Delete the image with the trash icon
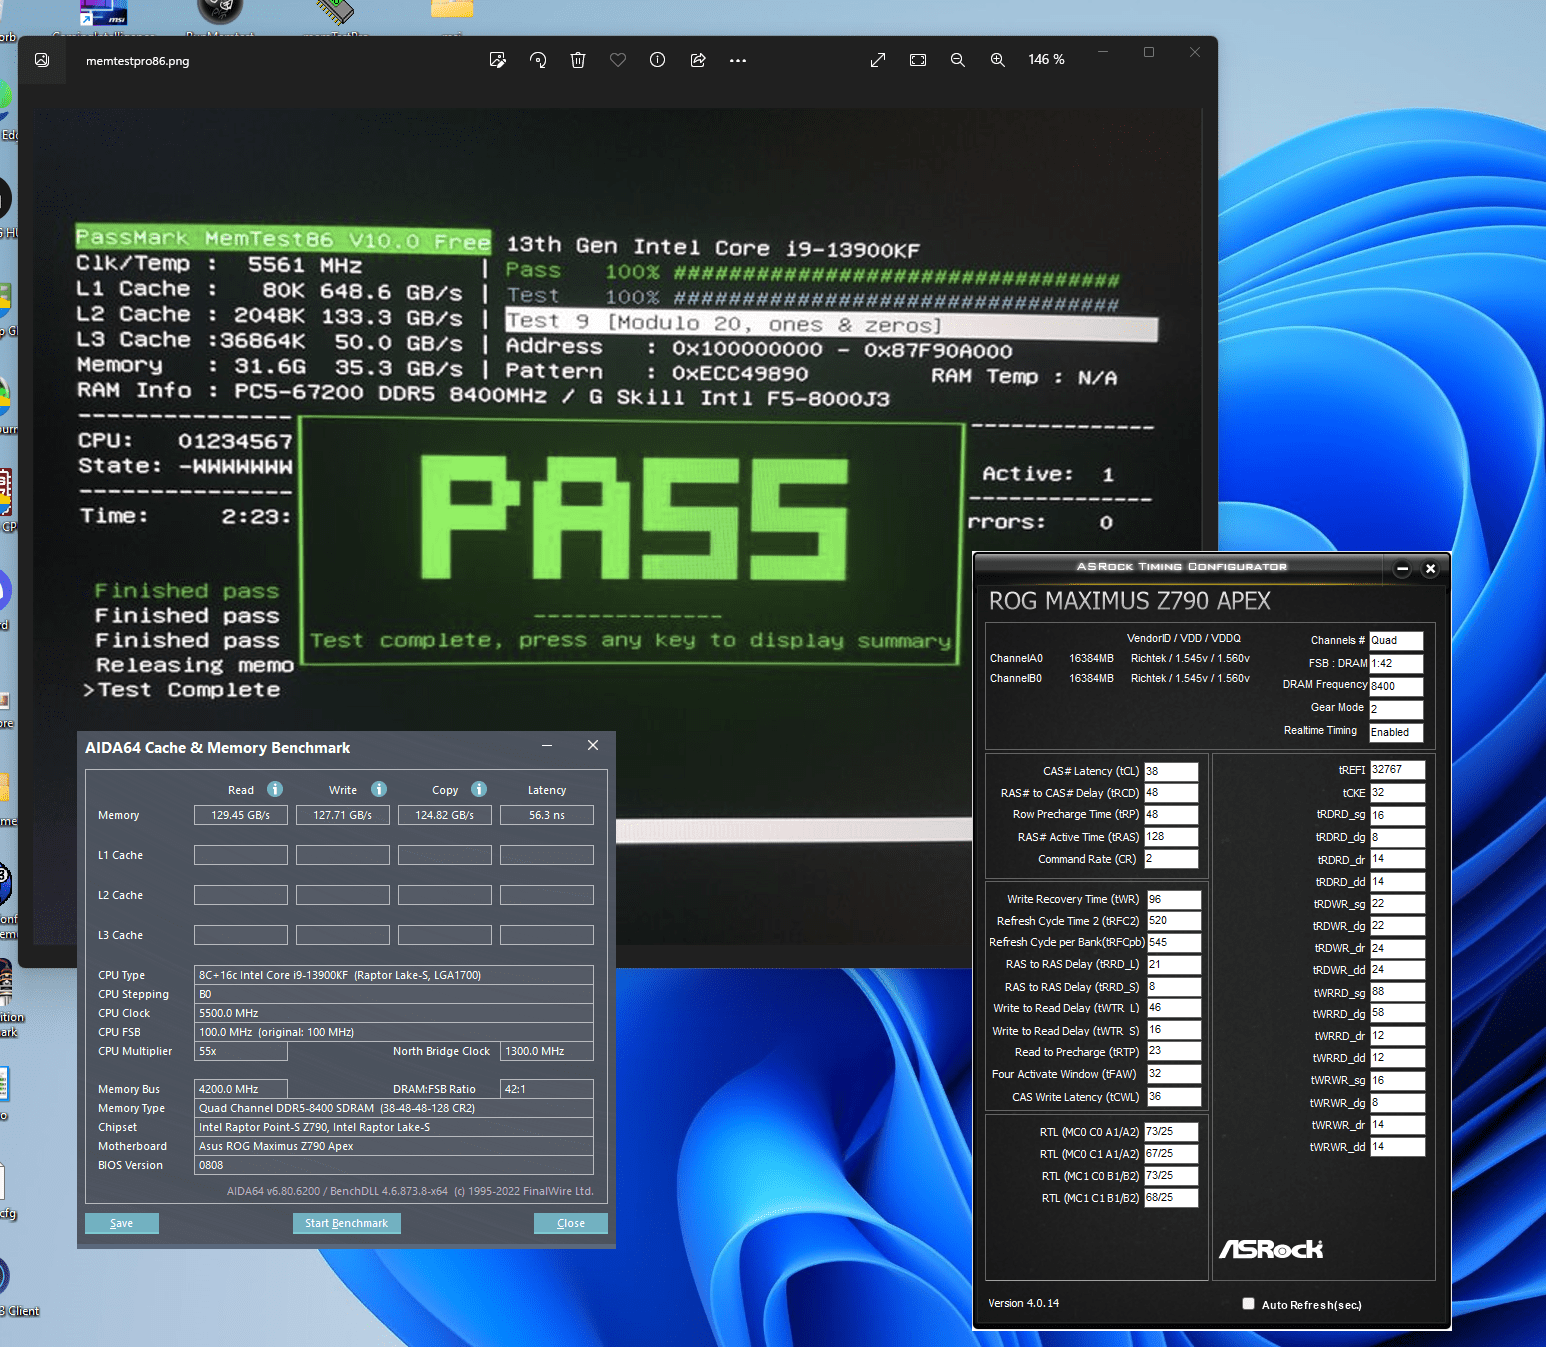 (578, 60)
